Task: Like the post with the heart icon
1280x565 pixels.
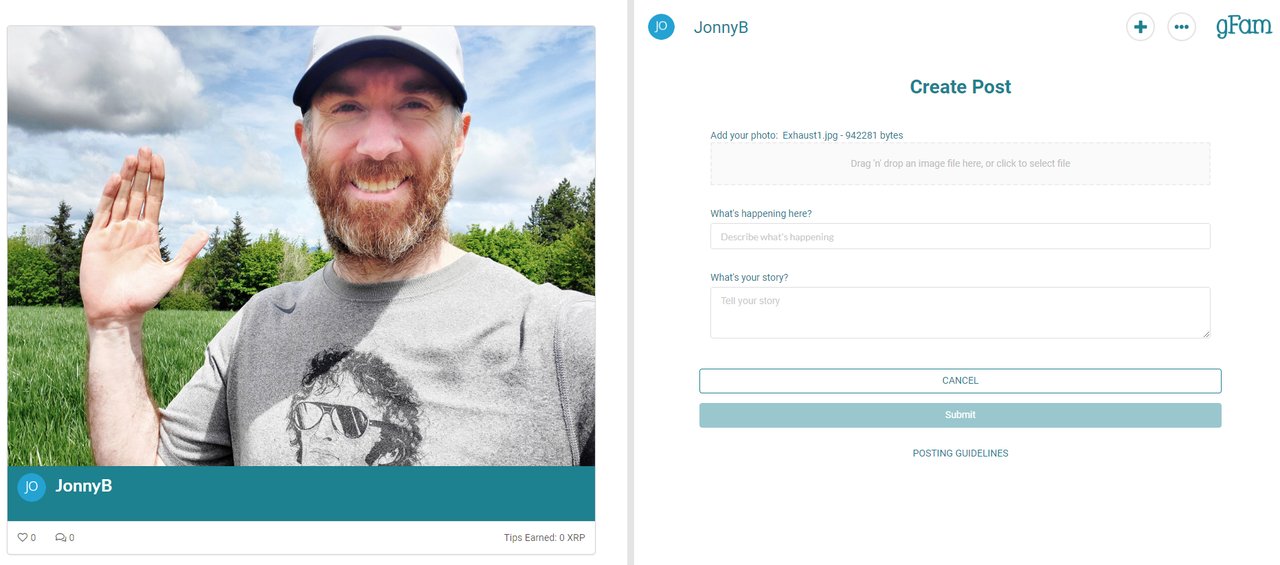Action: (23, 538)
